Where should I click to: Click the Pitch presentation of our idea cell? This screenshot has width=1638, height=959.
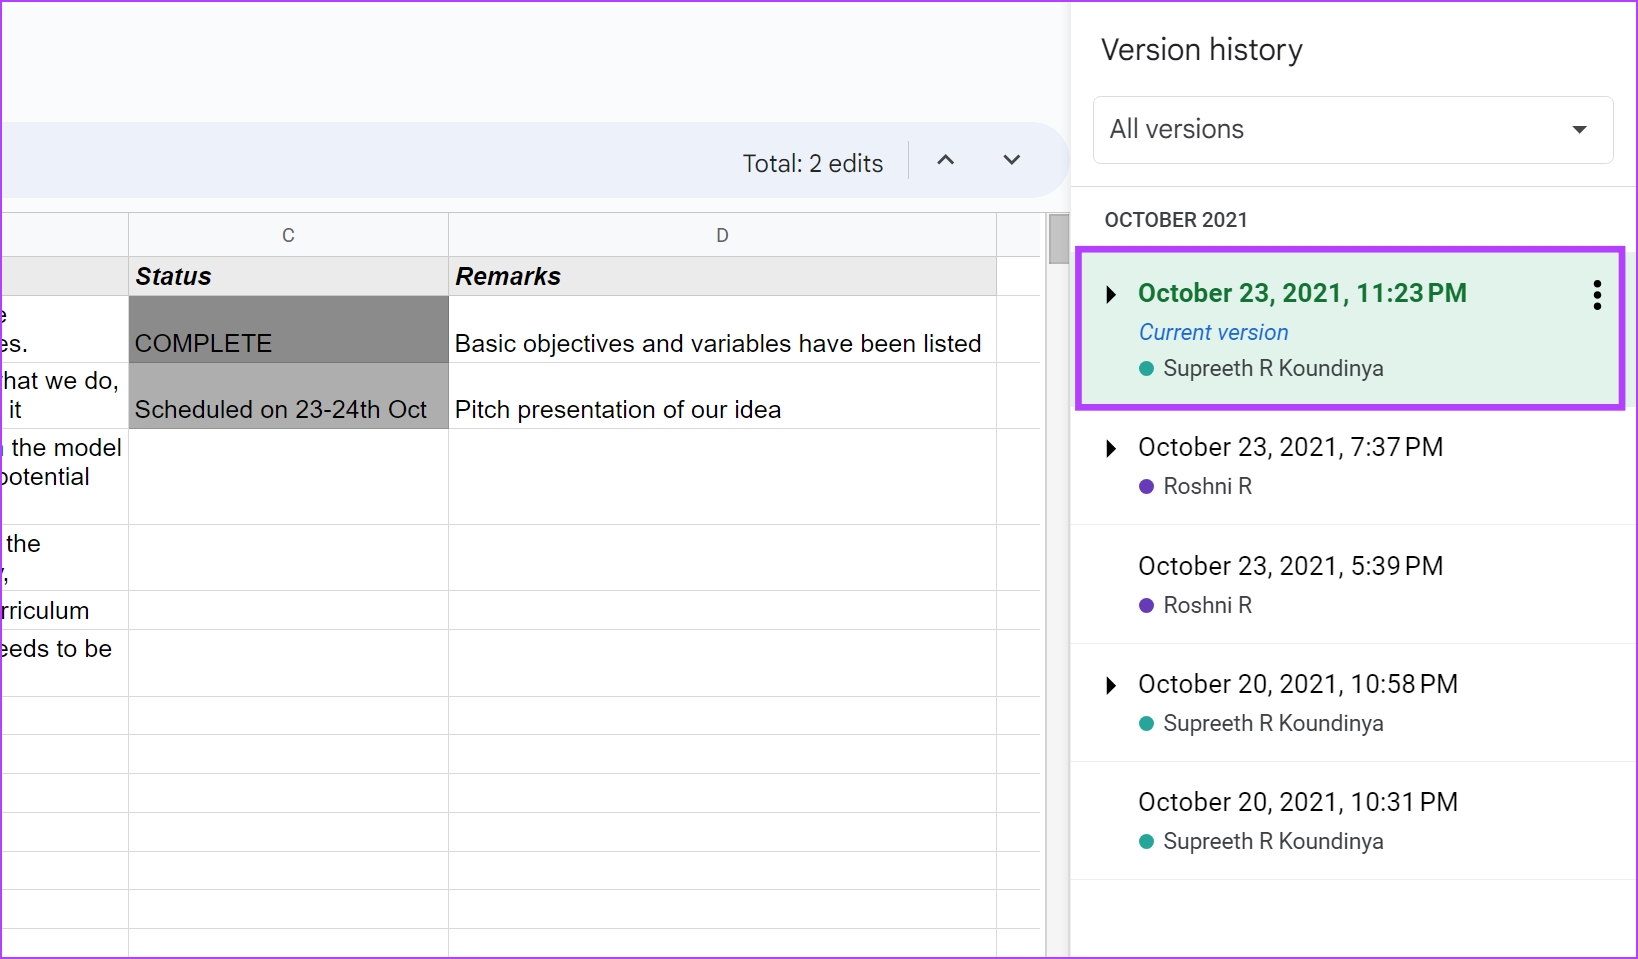click(x=722, y=396)
